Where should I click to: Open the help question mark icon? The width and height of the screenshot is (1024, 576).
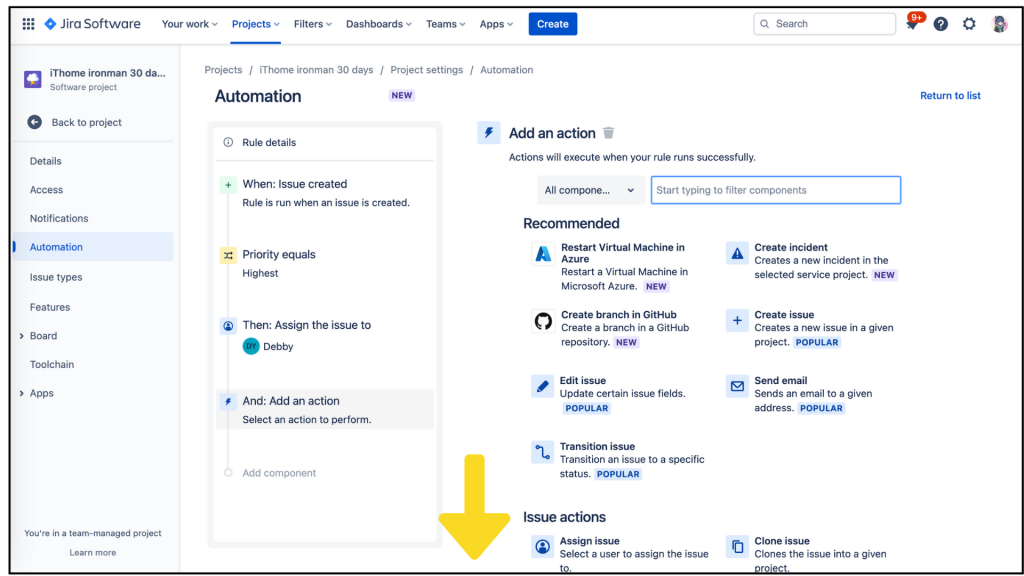940,24
